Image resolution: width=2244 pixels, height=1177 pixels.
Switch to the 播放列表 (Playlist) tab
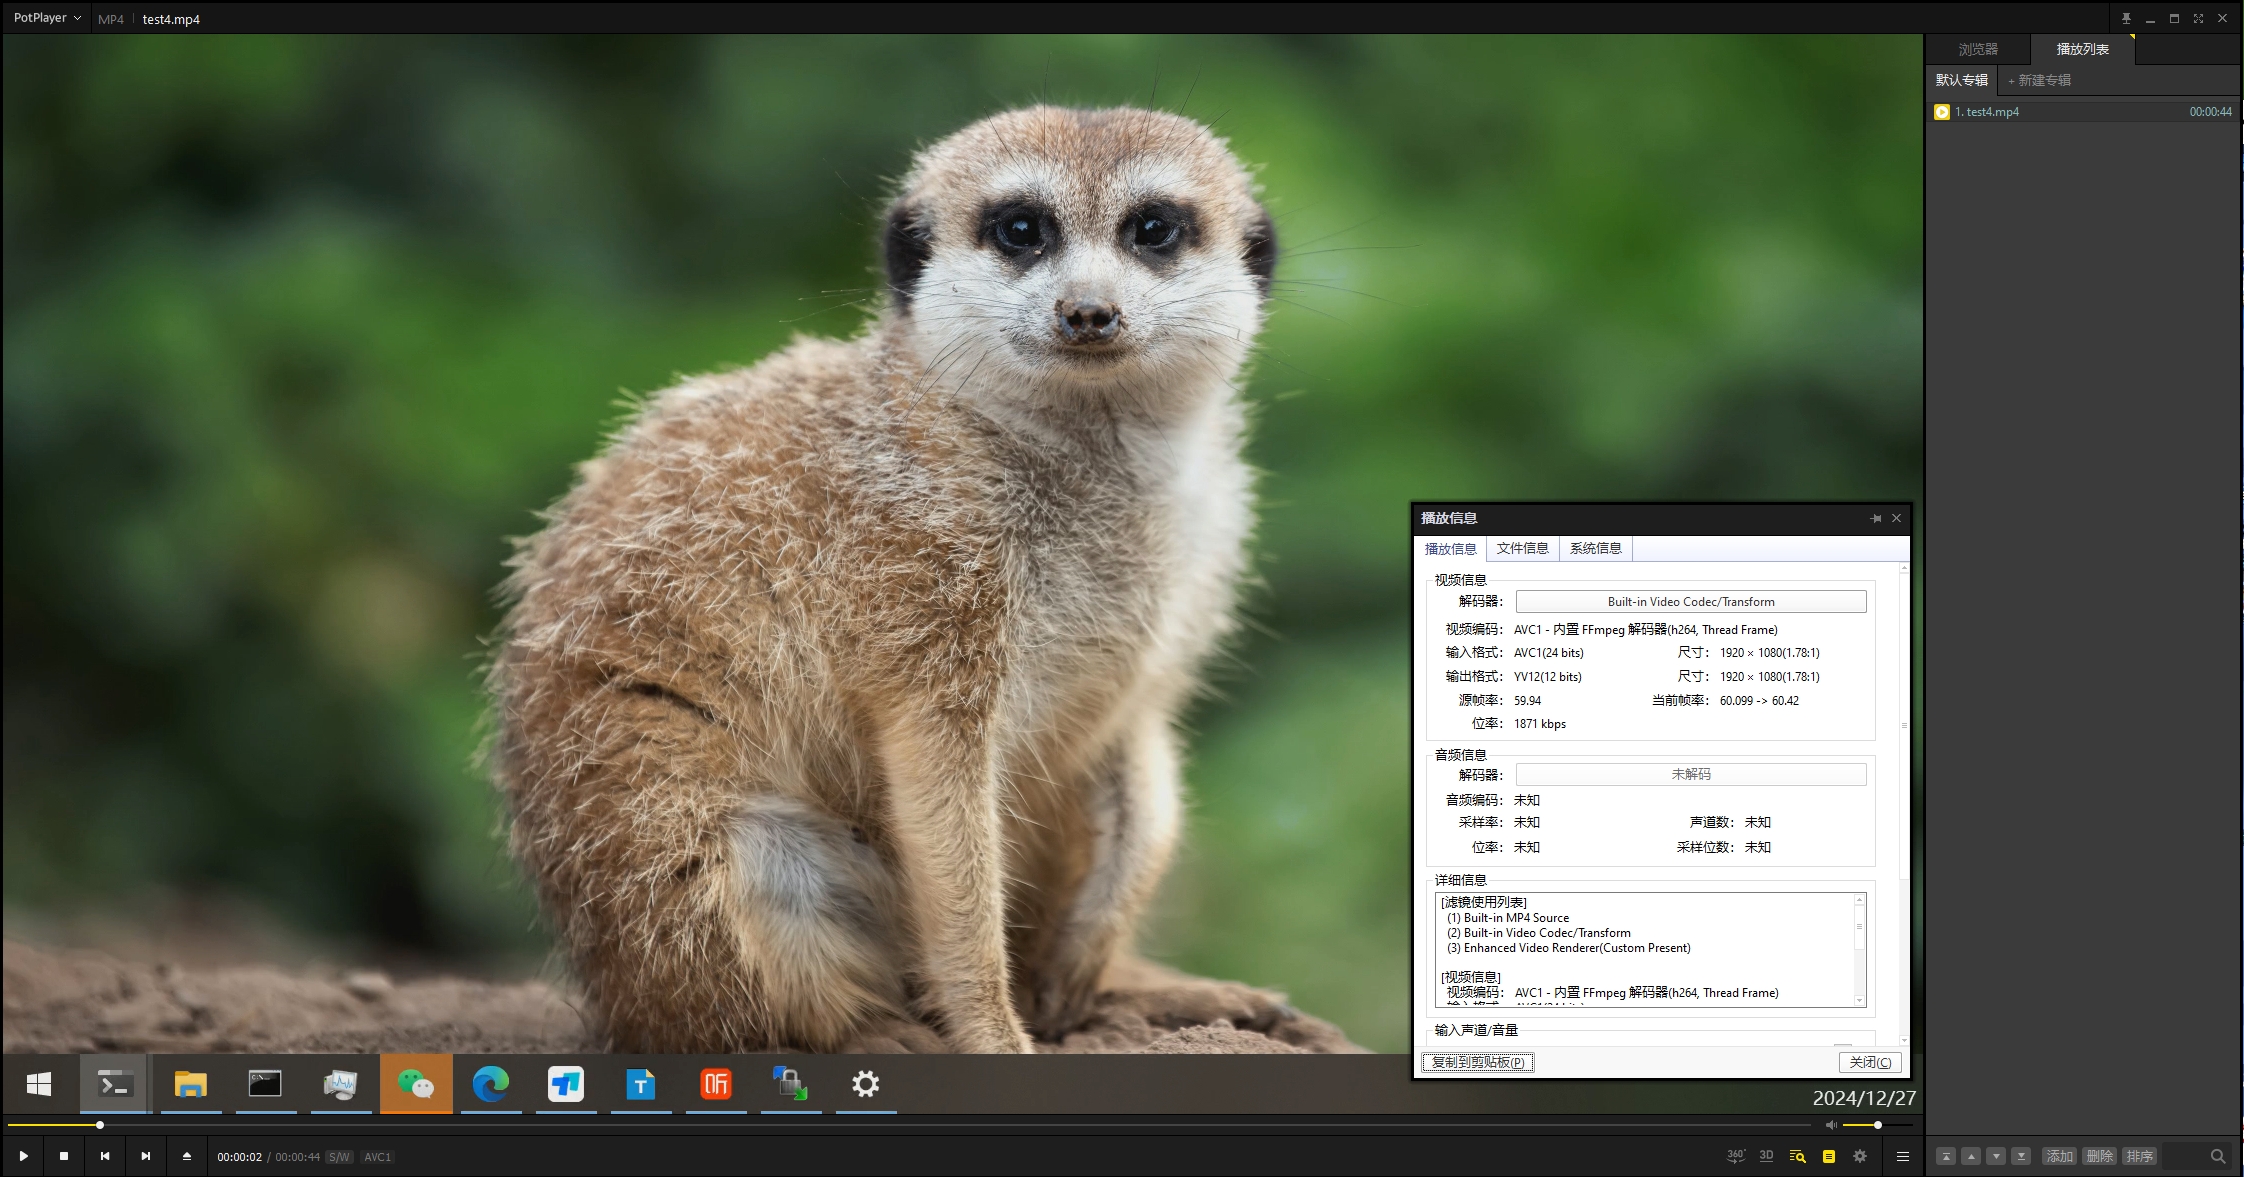pyautogui.click(x=2083, y=49)
